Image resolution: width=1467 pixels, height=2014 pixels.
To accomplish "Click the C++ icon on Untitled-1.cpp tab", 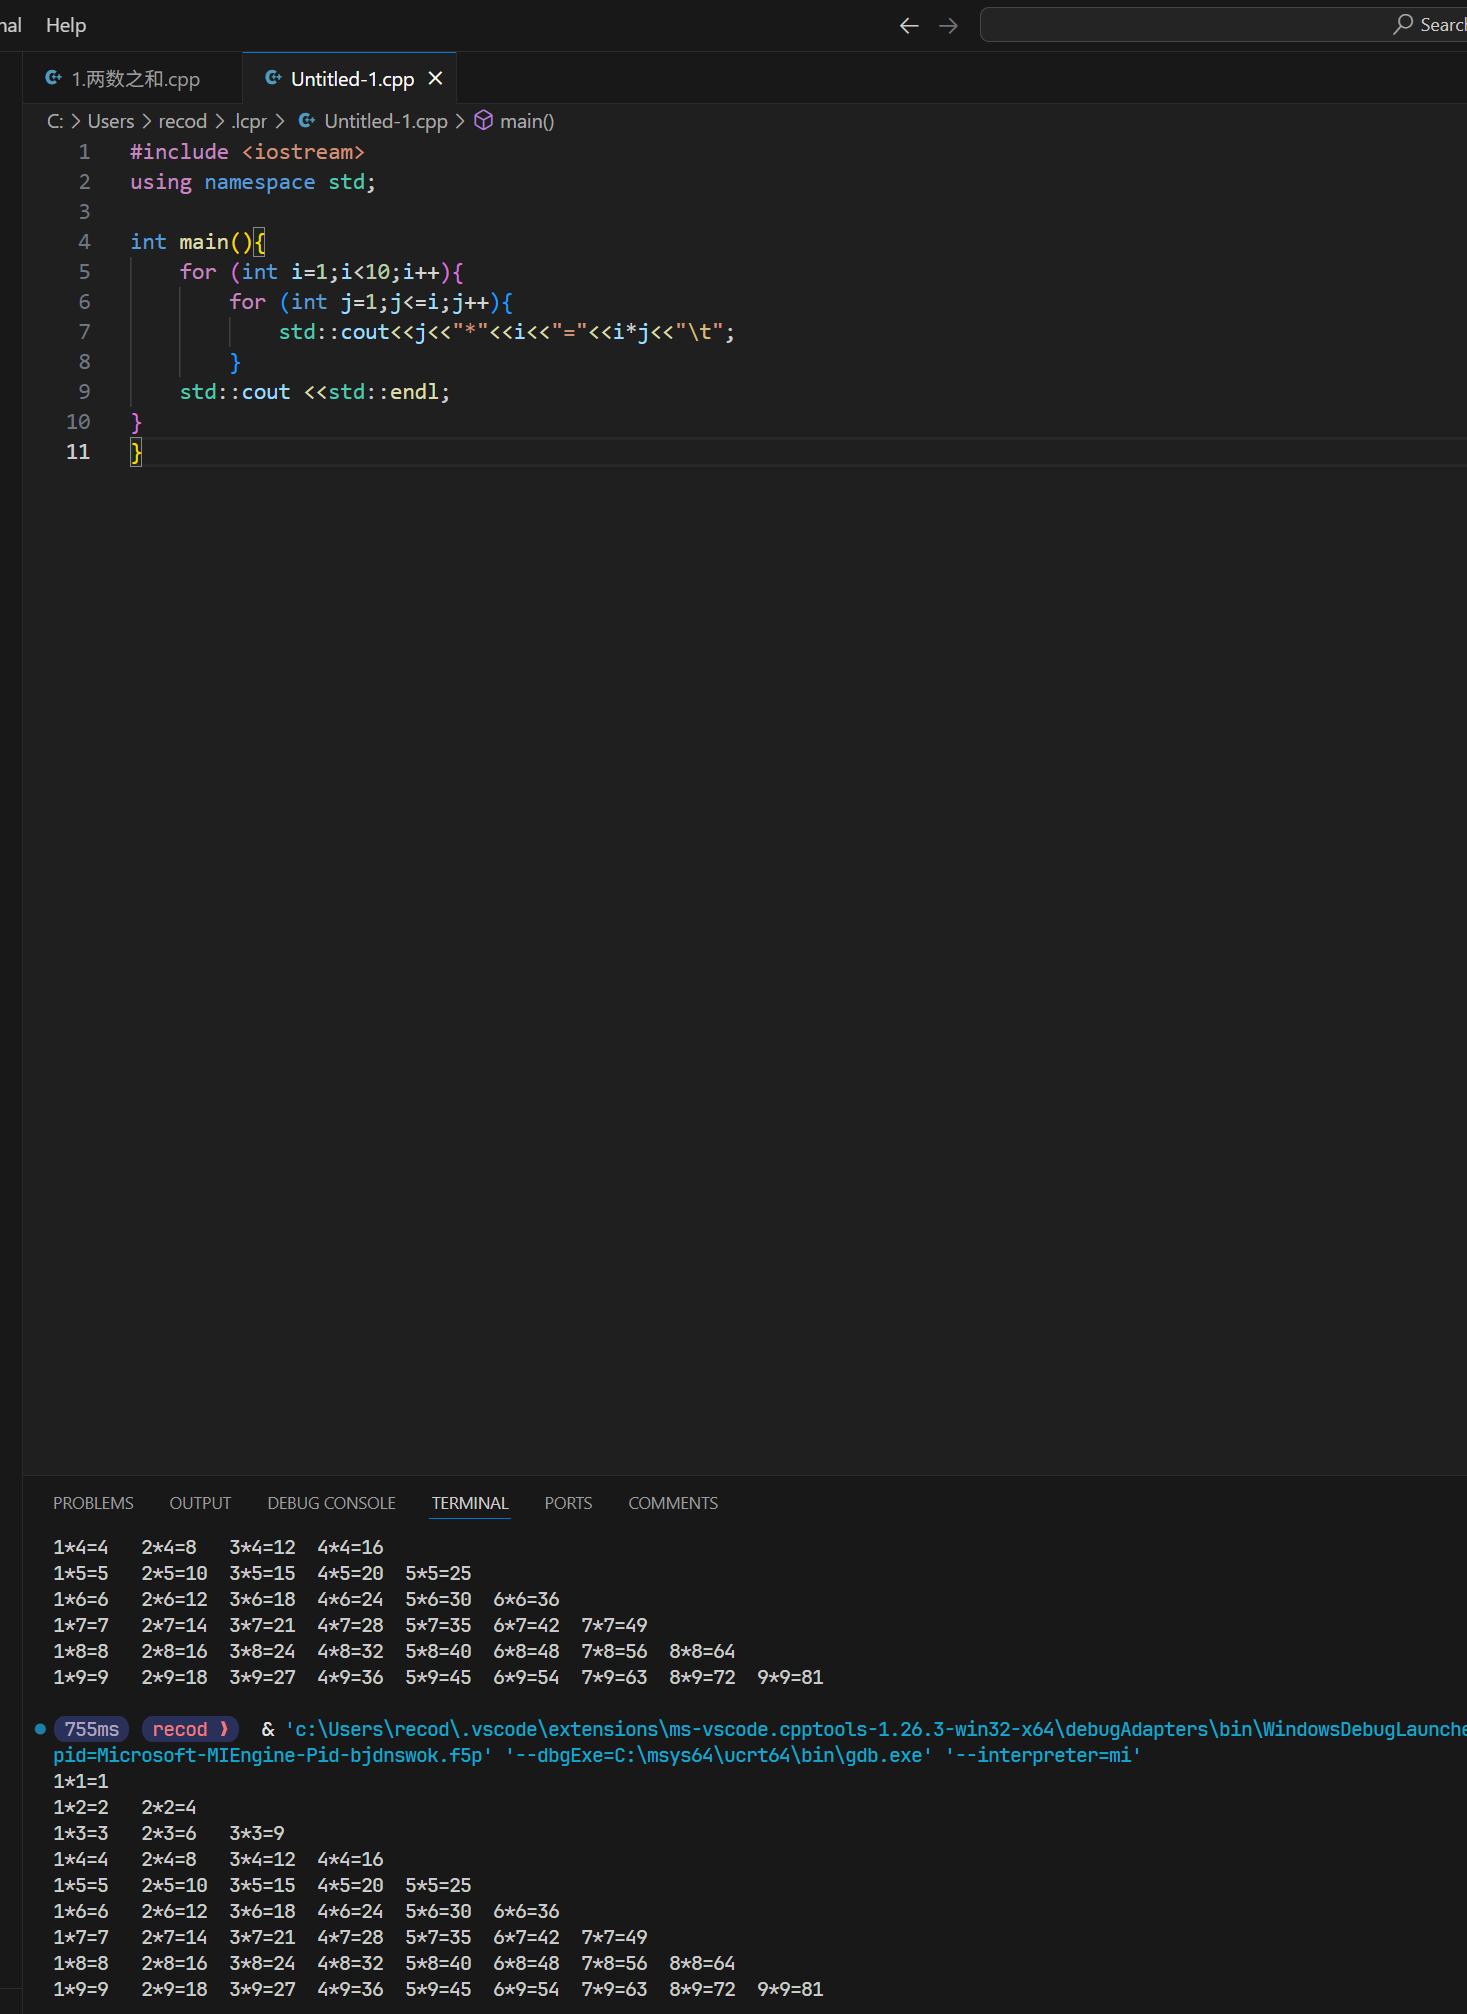I will point(272,78).
